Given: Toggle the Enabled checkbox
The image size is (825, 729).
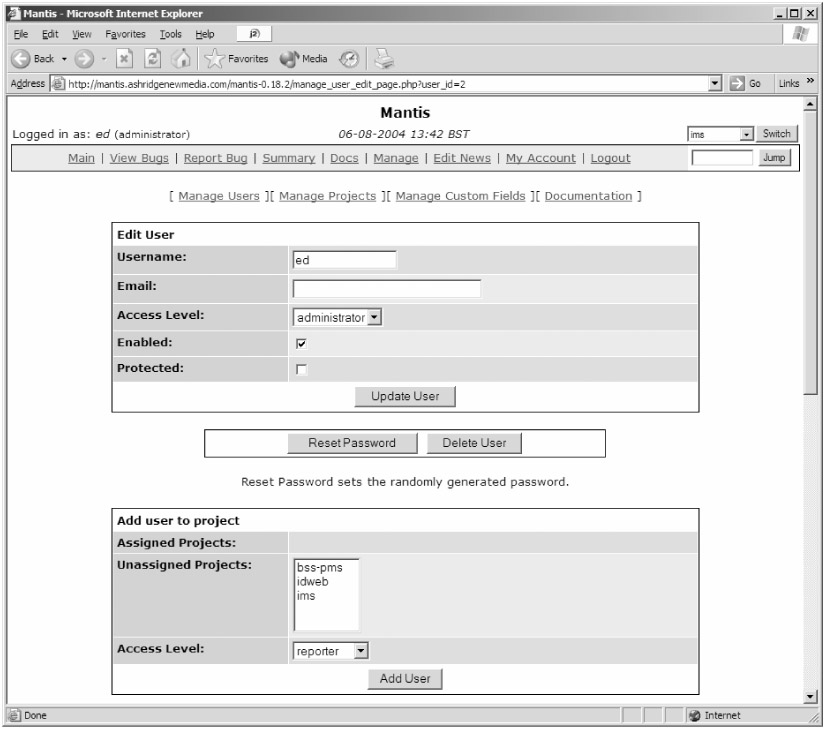Looking at the screenshot, I should [x=300, y=342].
